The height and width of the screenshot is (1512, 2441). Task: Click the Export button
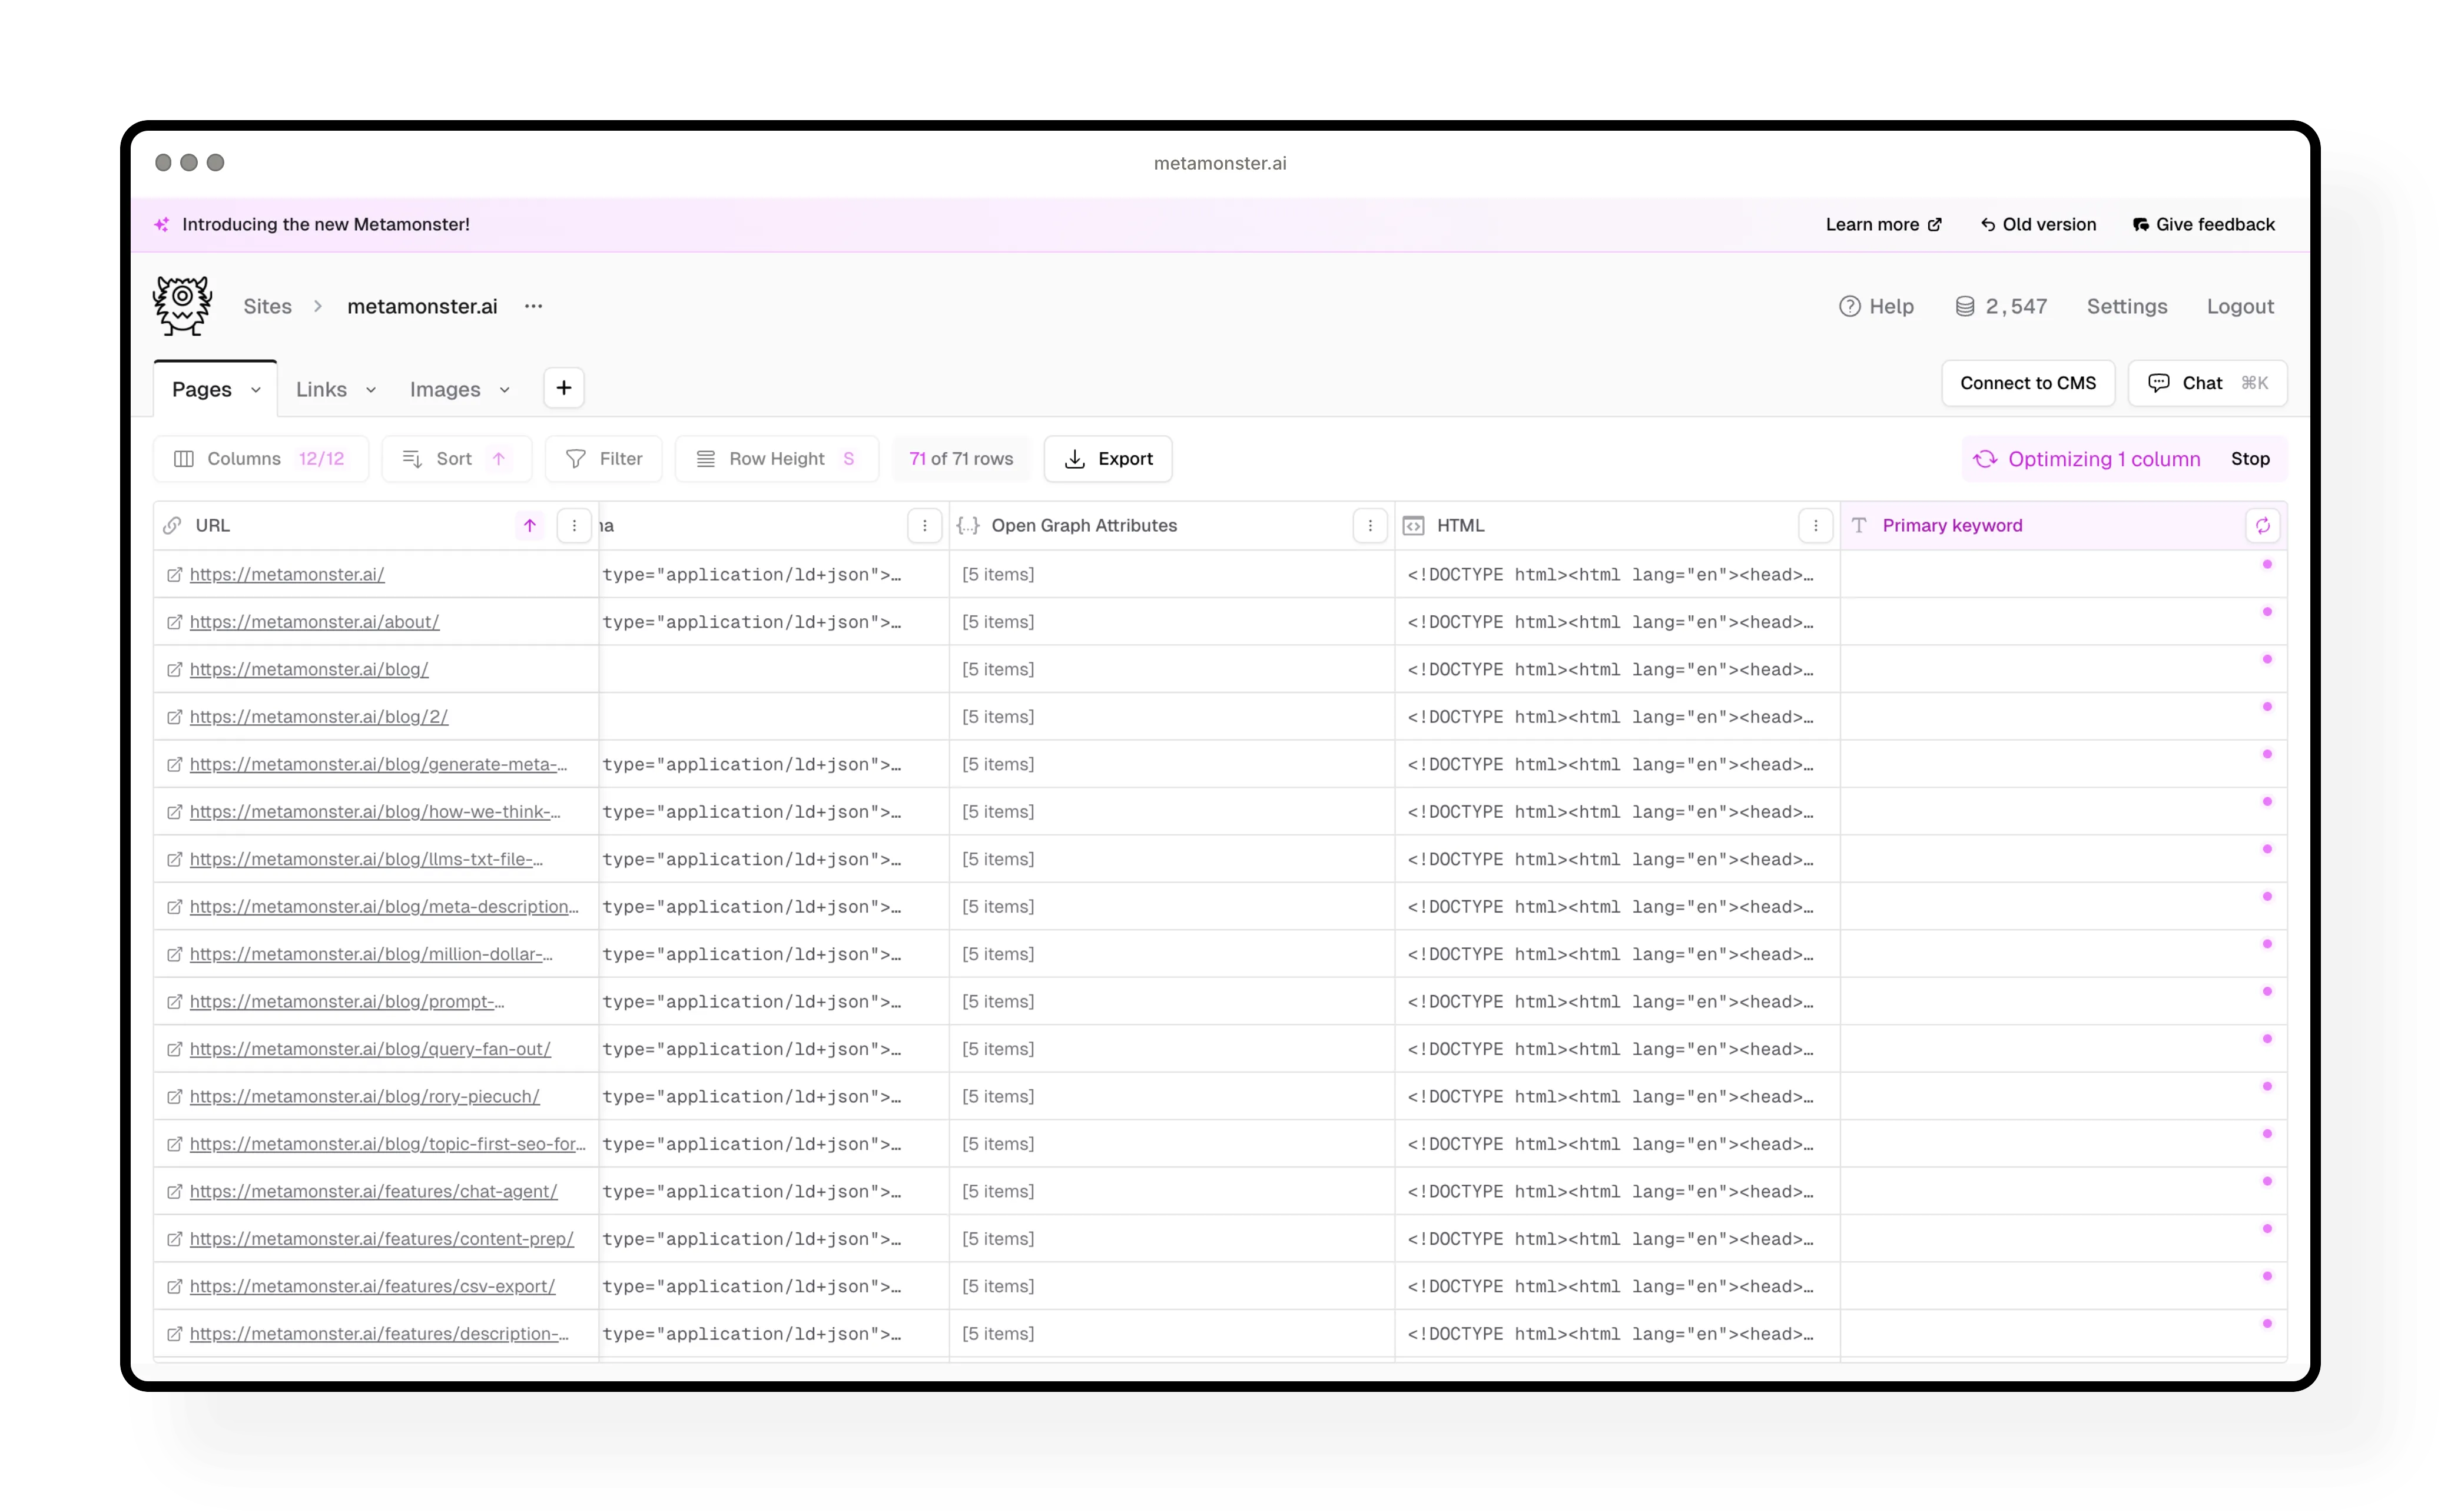[x=1108, y=459]
